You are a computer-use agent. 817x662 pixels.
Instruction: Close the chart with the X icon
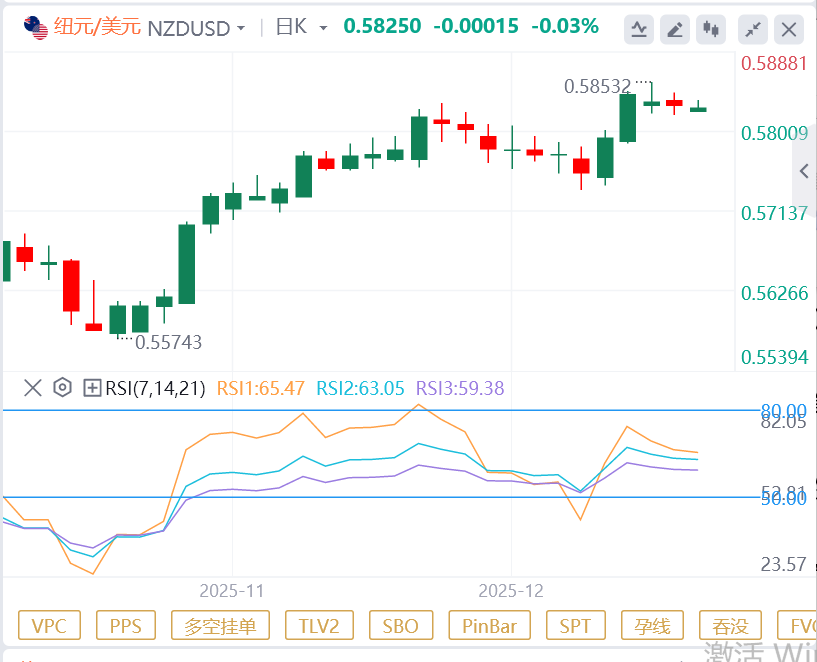pos(789,30)
